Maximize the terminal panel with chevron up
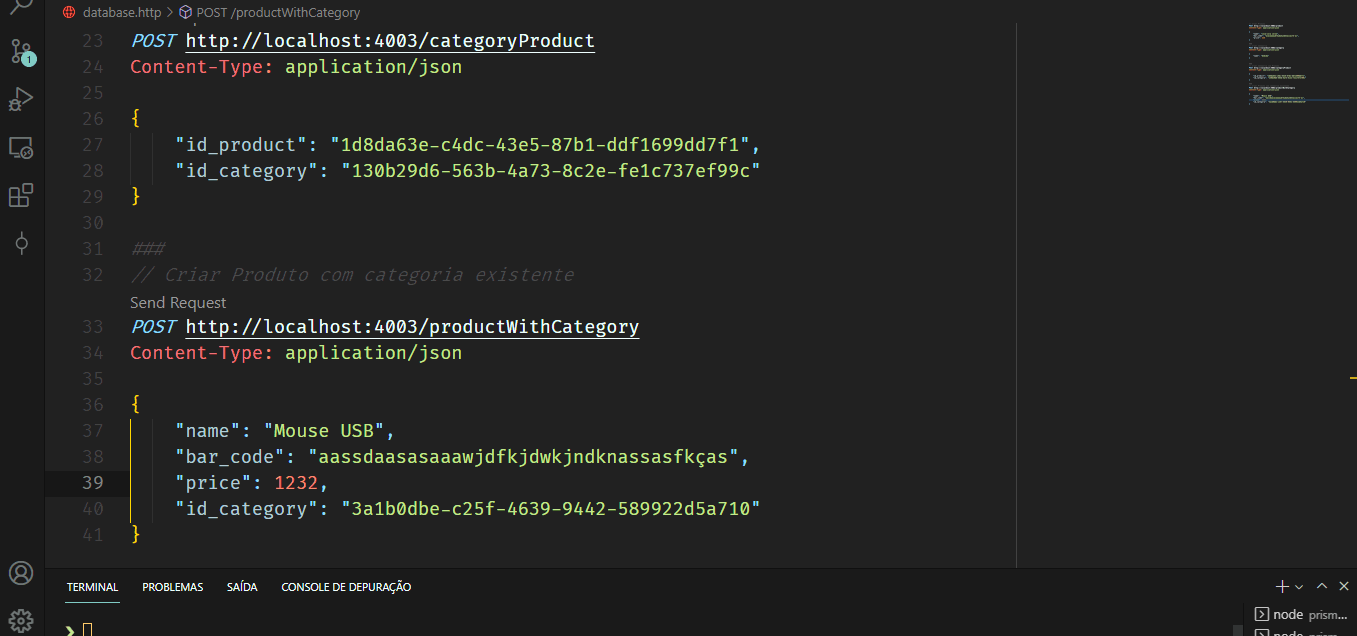Image resolution: width=1357 pixels, height=636 pixels. pyautogui.click(x=1322, y=587)
